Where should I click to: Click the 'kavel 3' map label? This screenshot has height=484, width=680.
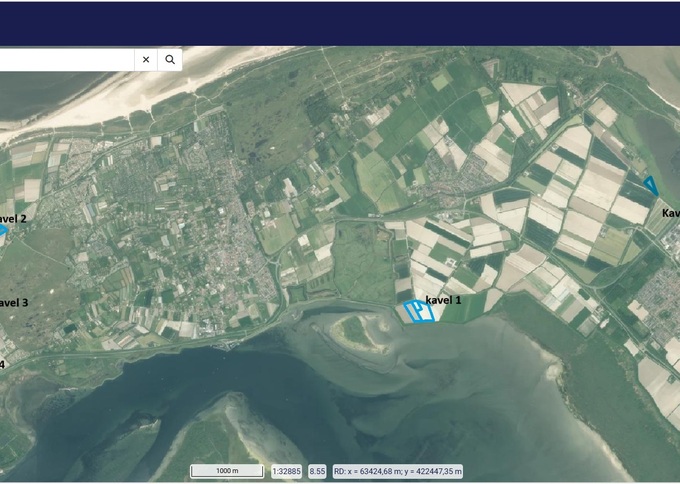[14, 302]
